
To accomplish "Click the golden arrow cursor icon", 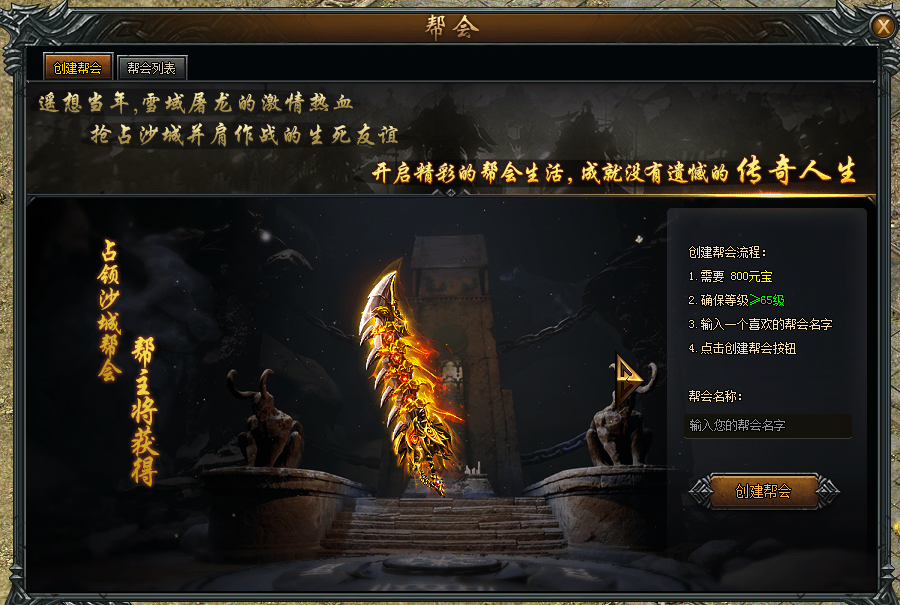I will pyautogui.click(x=627, y=379).
